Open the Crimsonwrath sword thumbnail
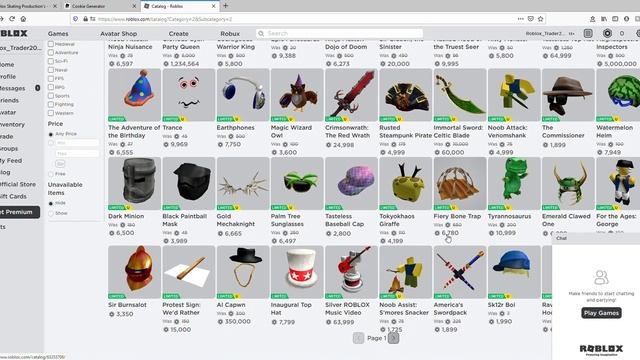The image size is (640, 360). (x=351, y=95)
